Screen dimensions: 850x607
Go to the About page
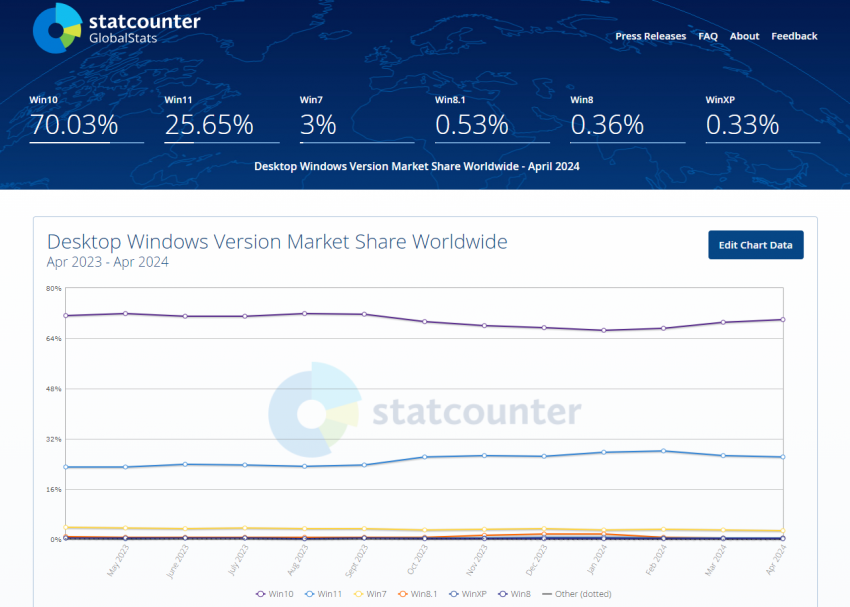click(x=744, y=36)
